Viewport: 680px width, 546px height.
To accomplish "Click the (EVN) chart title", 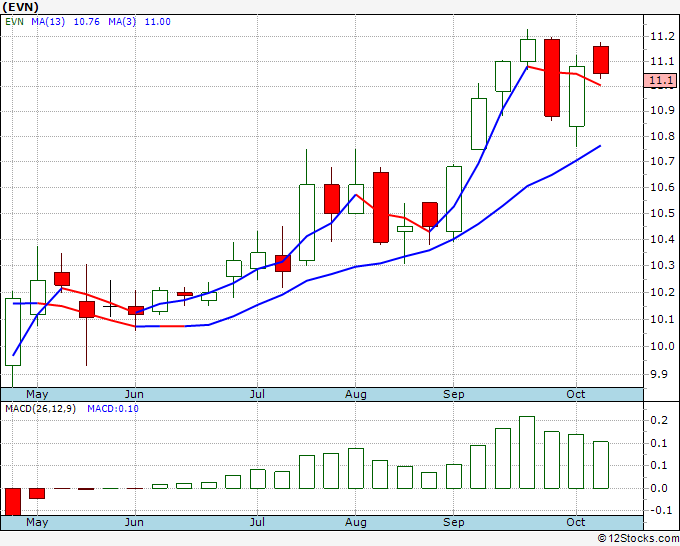I will pyautogui.click(x=20, y=7).
